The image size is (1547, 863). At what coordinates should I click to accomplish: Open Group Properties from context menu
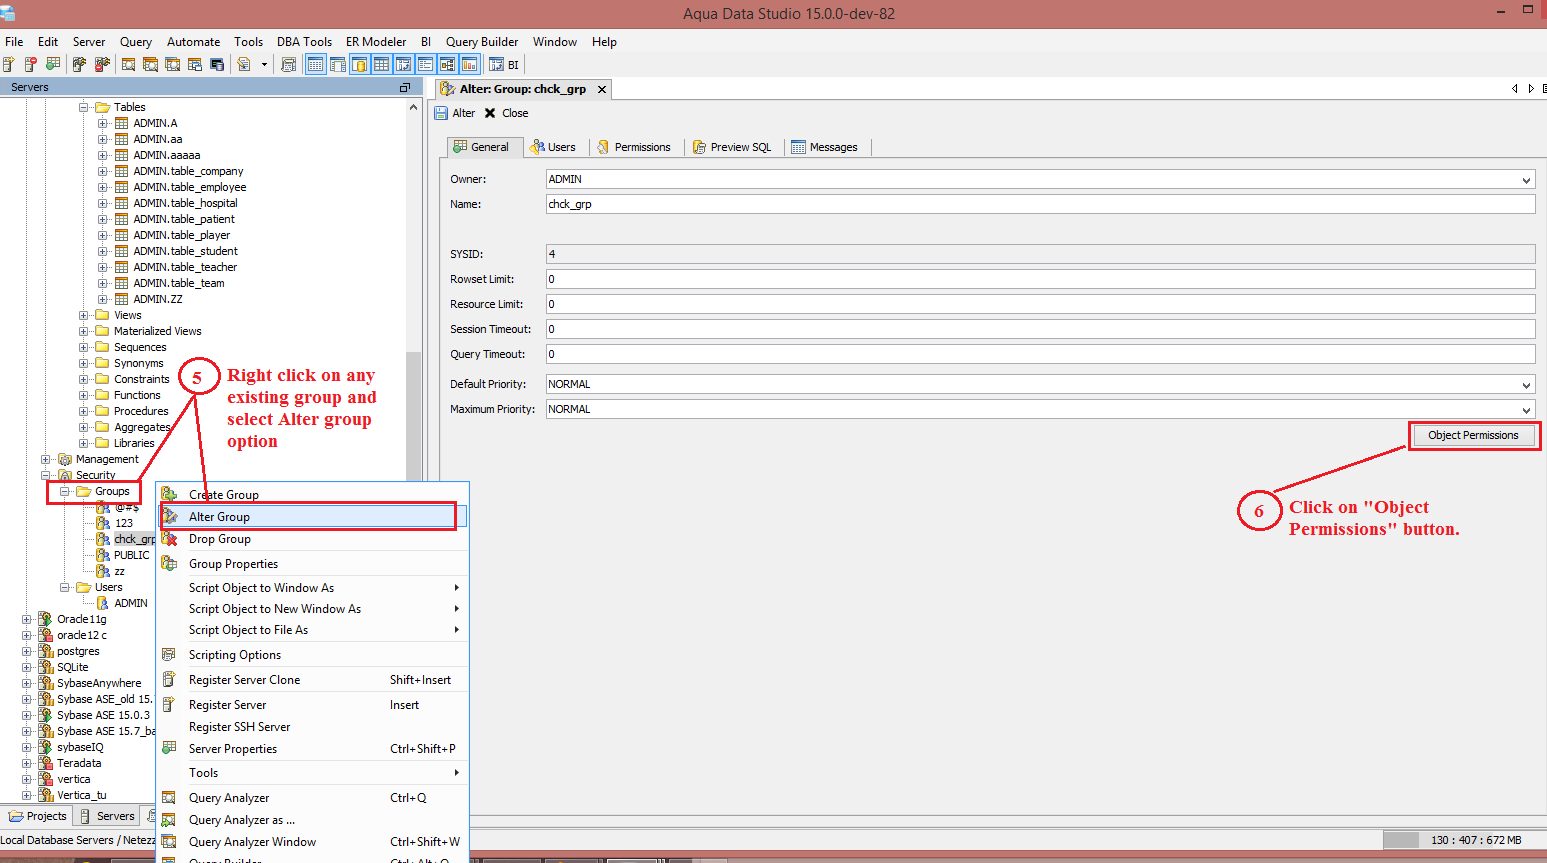(x=313, y=564)
